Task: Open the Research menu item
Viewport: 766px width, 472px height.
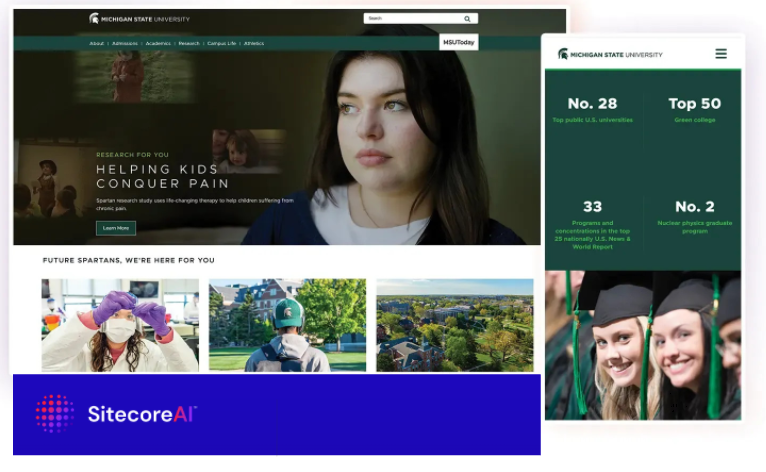Action: (189, 43)
